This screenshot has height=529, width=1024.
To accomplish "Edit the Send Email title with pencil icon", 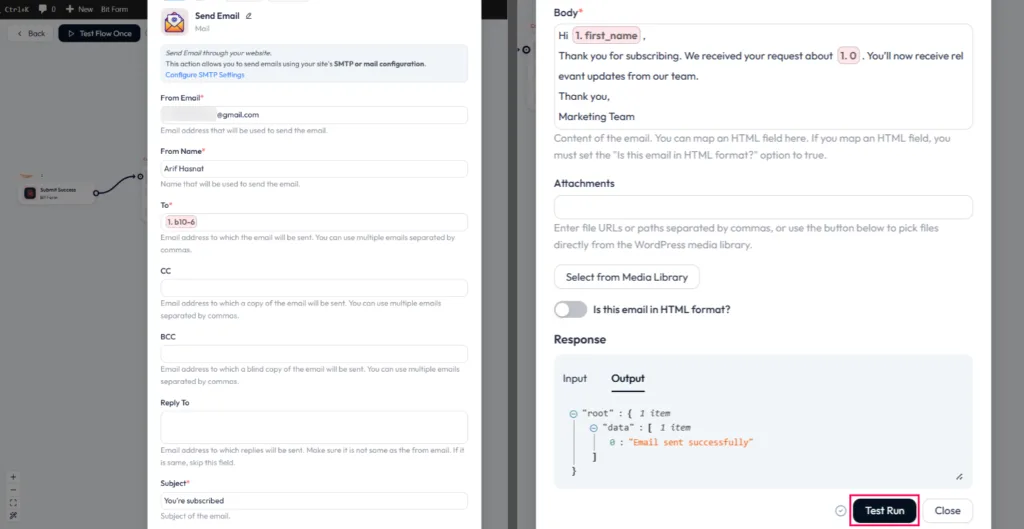I will click(x=248, y=16).
